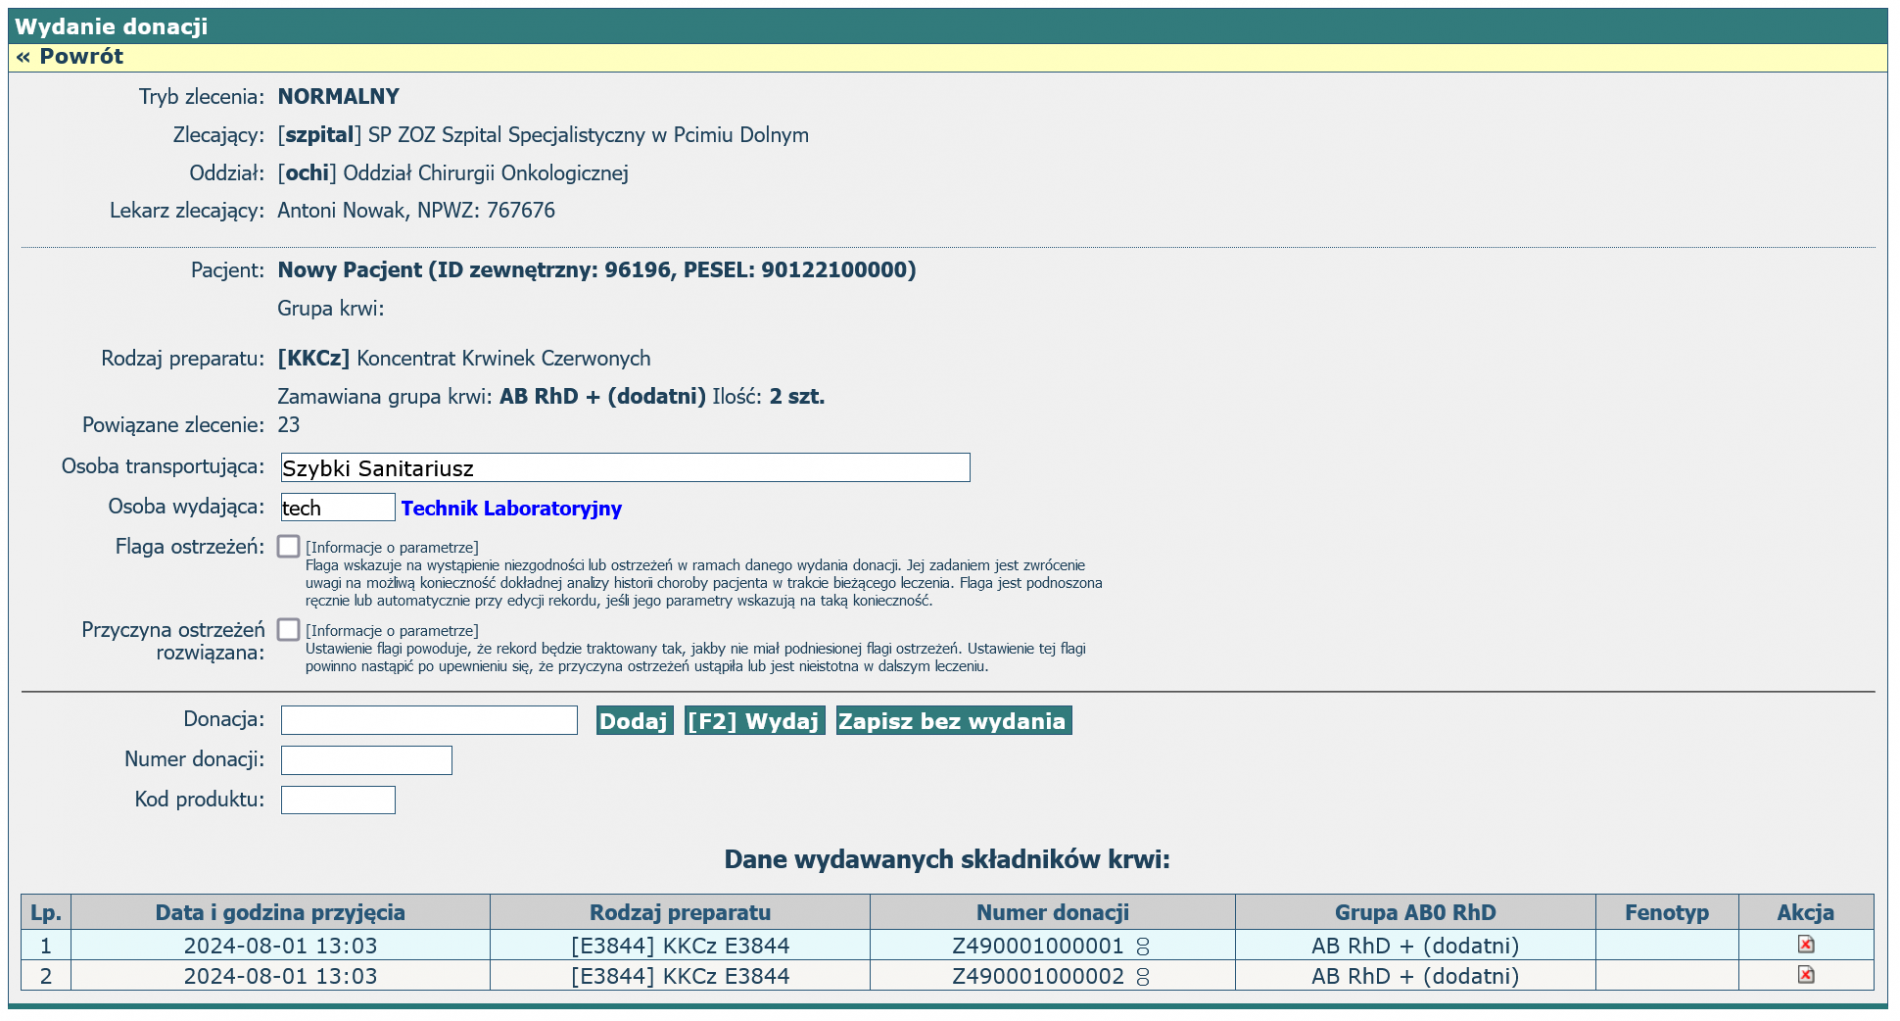Open the Technik Laboratoryjny link
Viewport: 1900px width, 1021px height.
click(x=511, y=508)
